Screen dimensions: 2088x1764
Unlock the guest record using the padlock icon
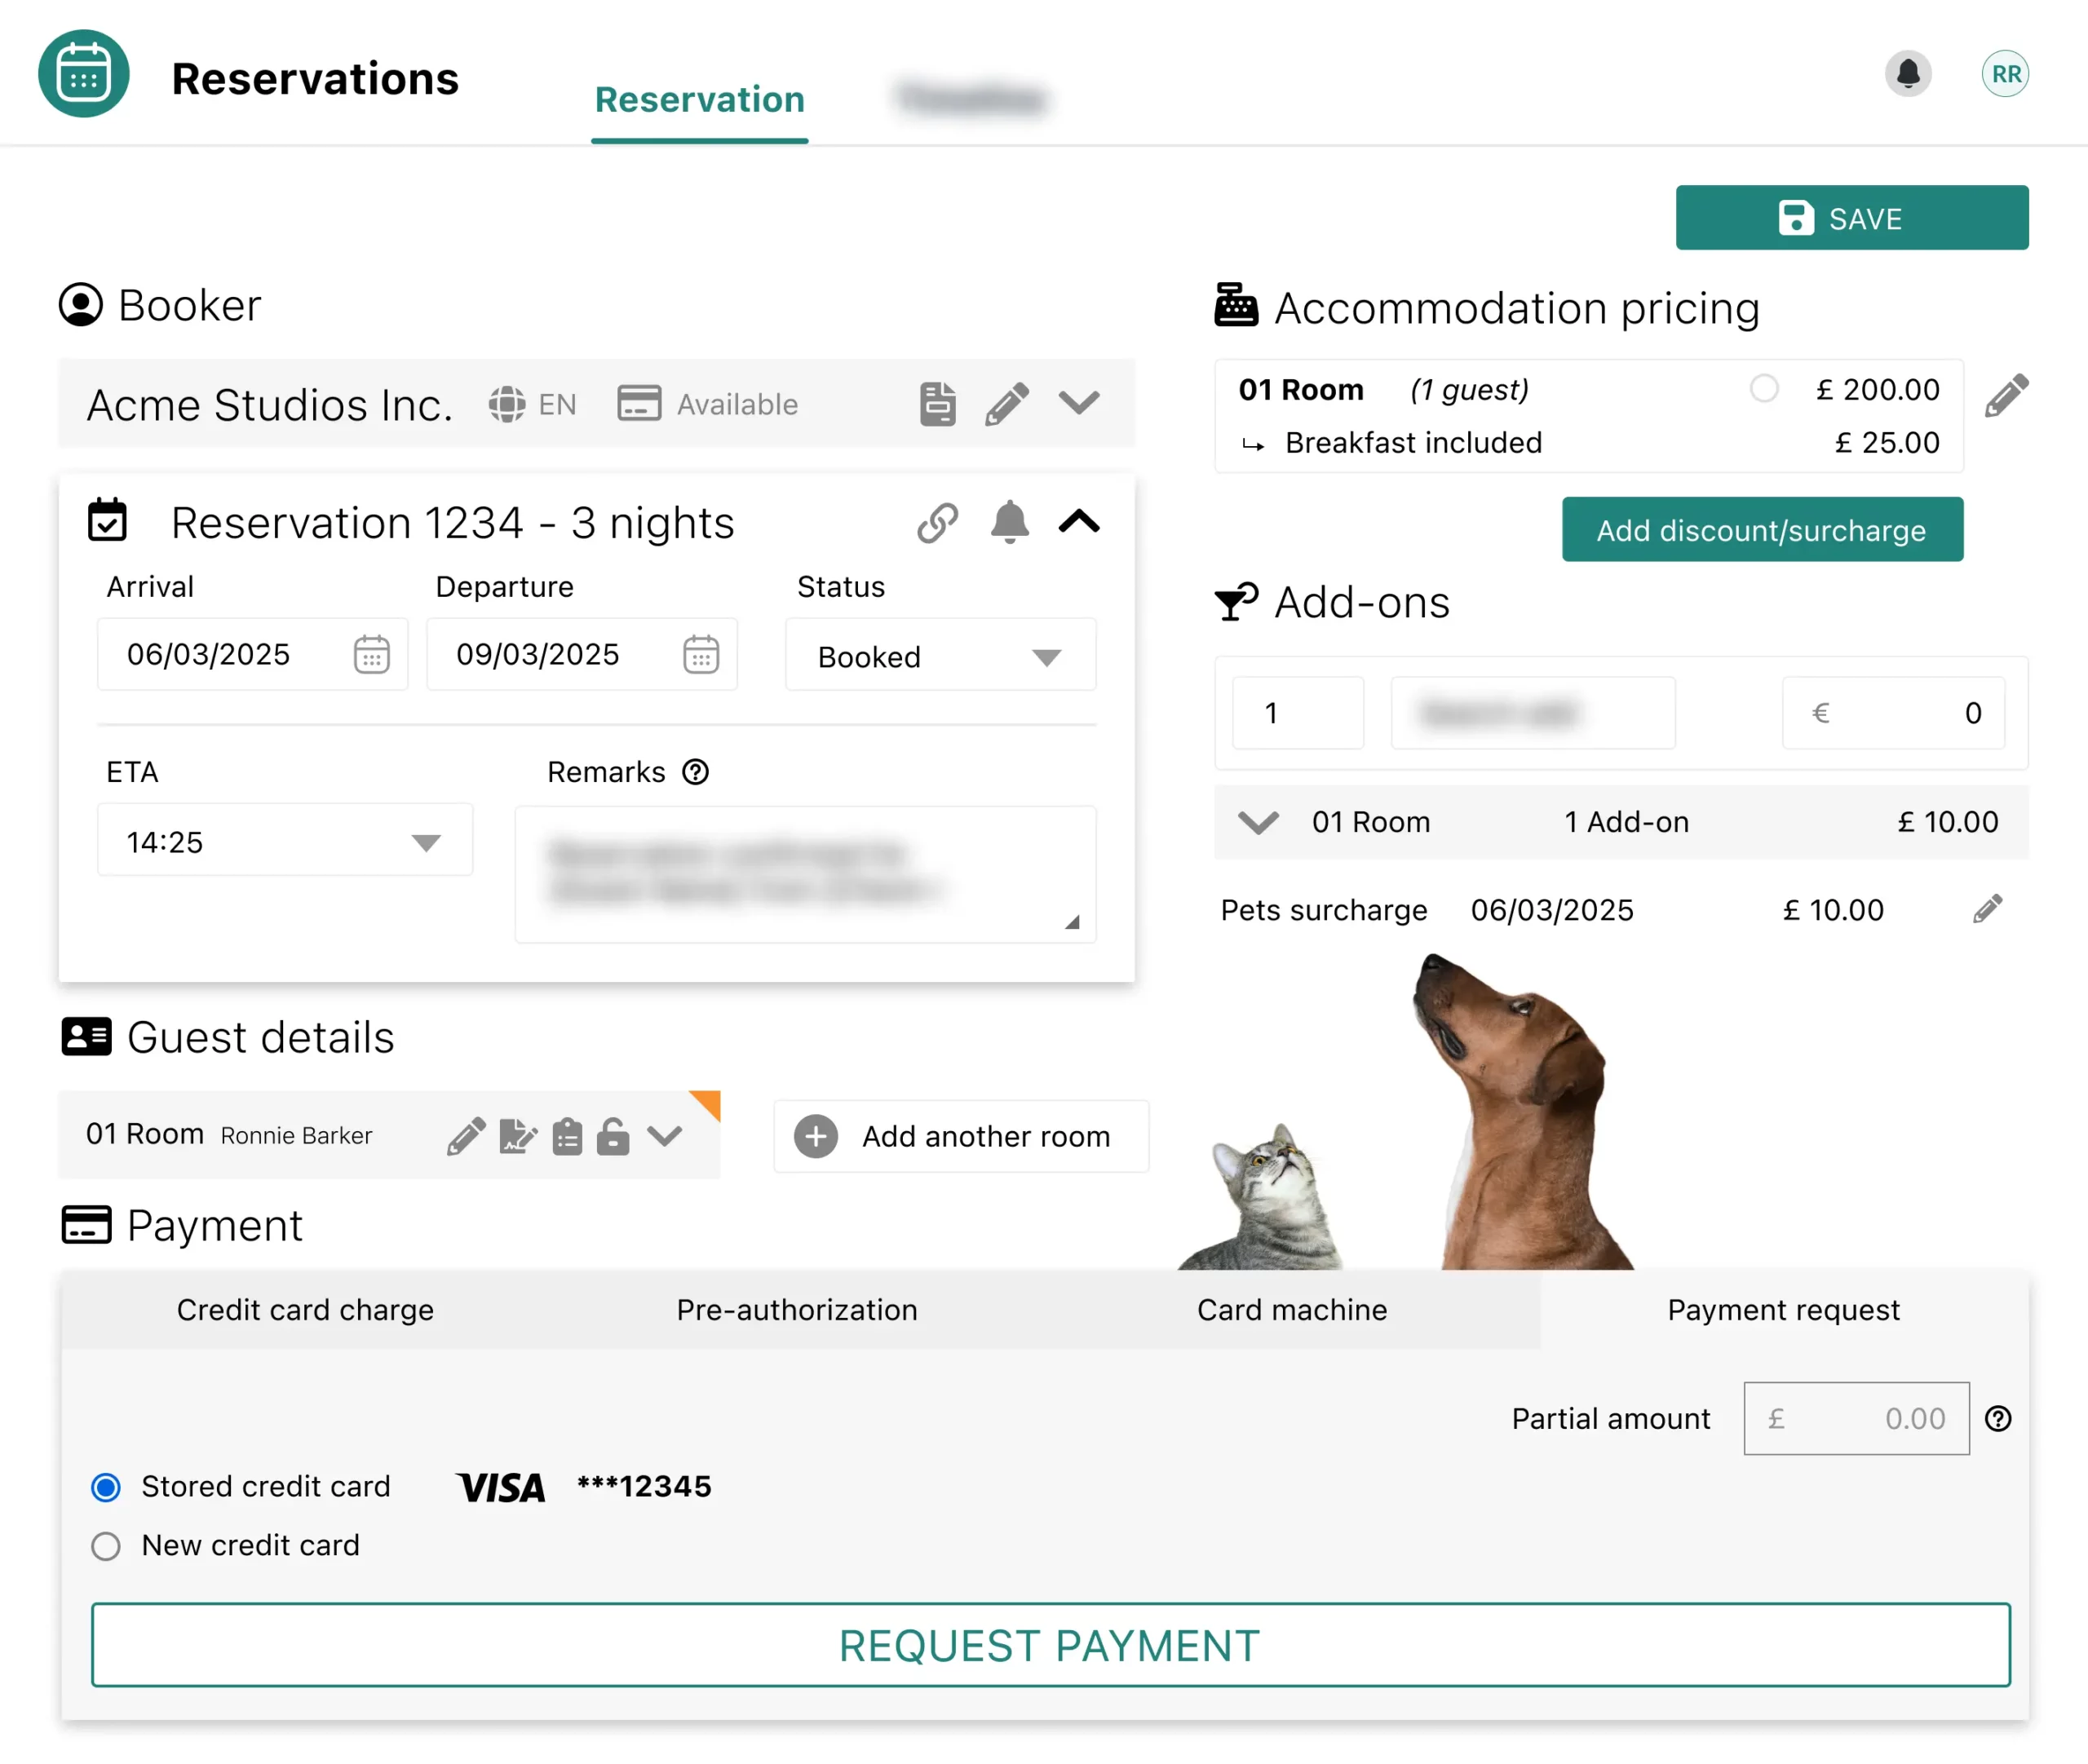click(613, 1136)
